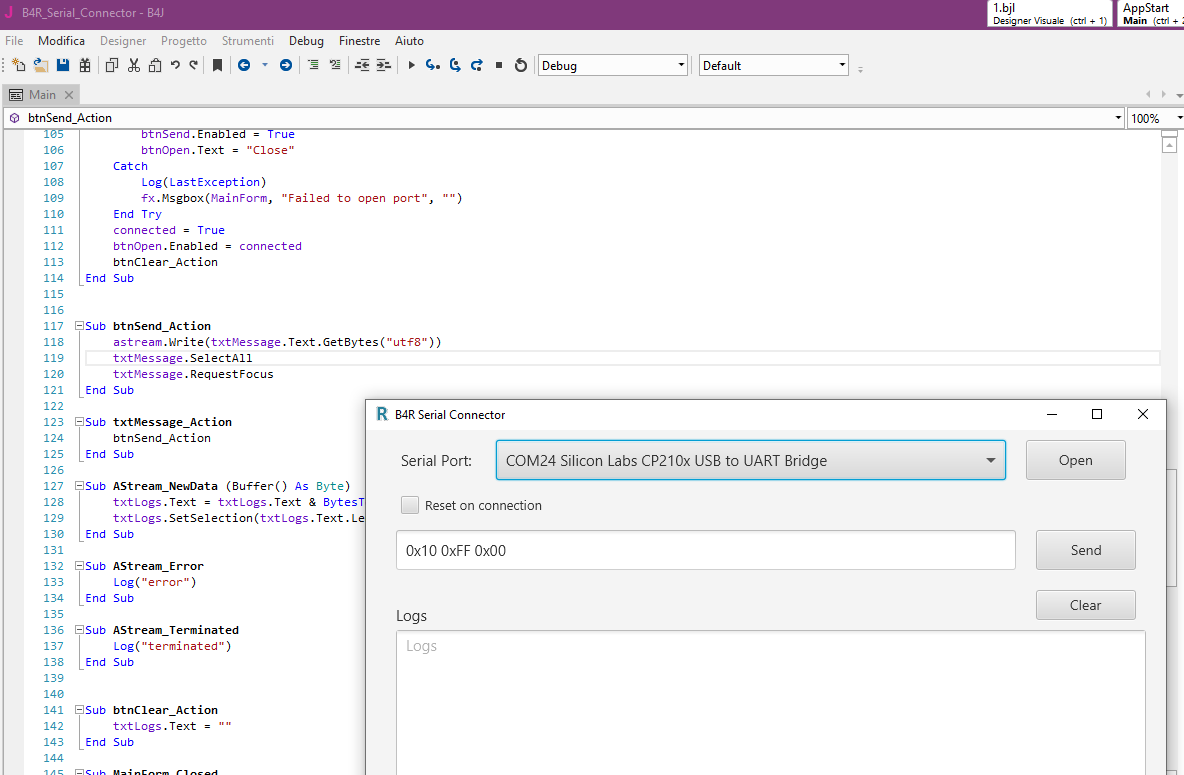Viewport: 1184px width, 775px height.
Task: Jump to AppStart Main shortcut
Action: [1151, 14]
